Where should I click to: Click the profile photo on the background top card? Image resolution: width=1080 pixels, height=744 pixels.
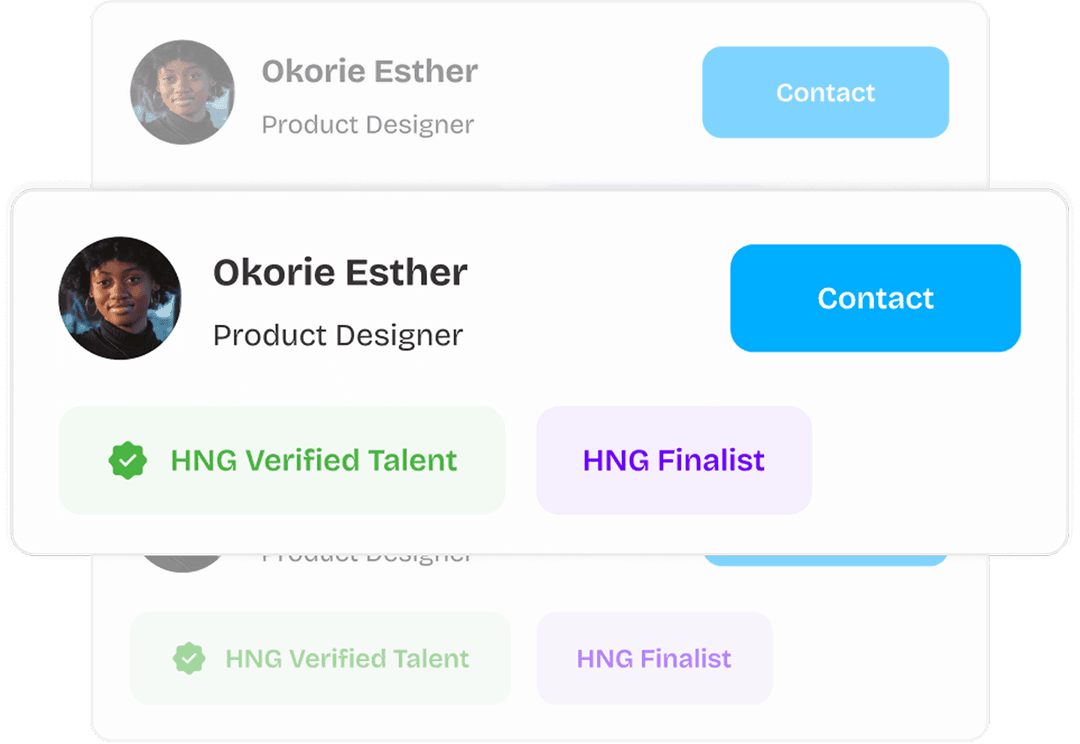(182, 92)
